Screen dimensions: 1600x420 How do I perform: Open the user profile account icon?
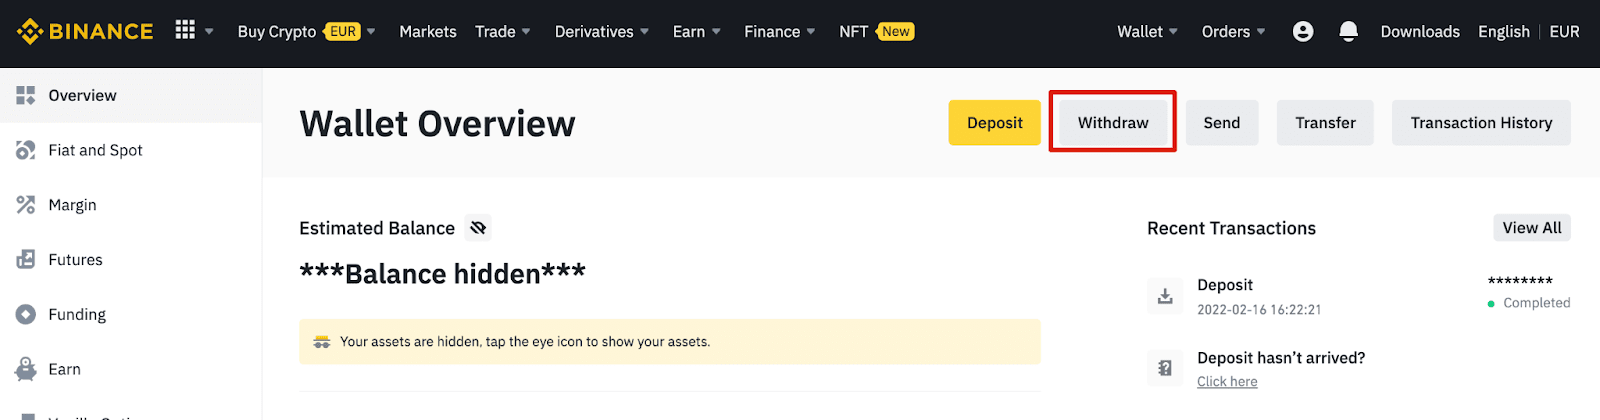(1303, 31)
